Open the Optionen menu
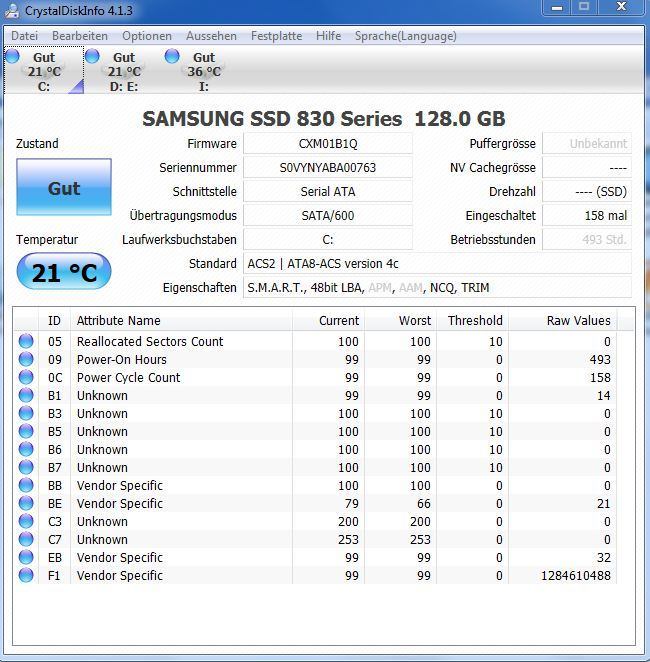Viewport: 650px width, 662px height. pos(147,36)
